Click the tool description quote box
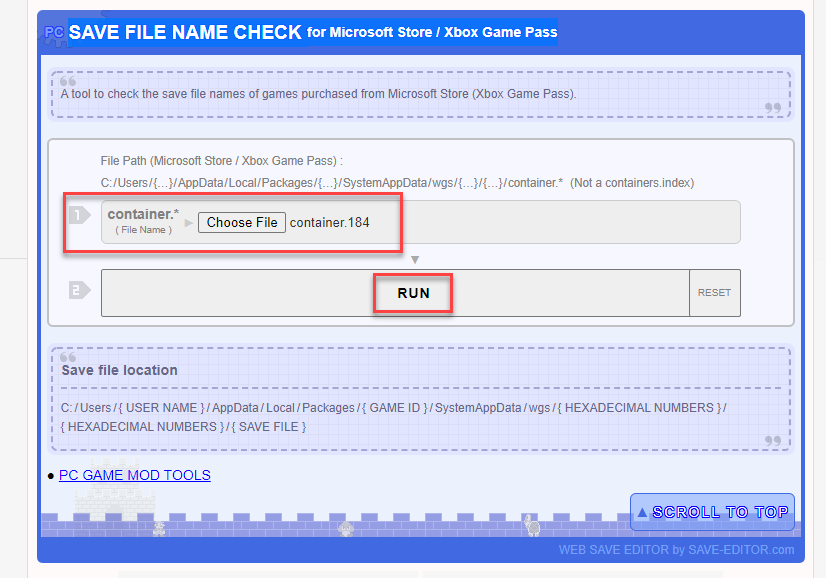This screenshot has height=578, width=826. pos(420,94)
